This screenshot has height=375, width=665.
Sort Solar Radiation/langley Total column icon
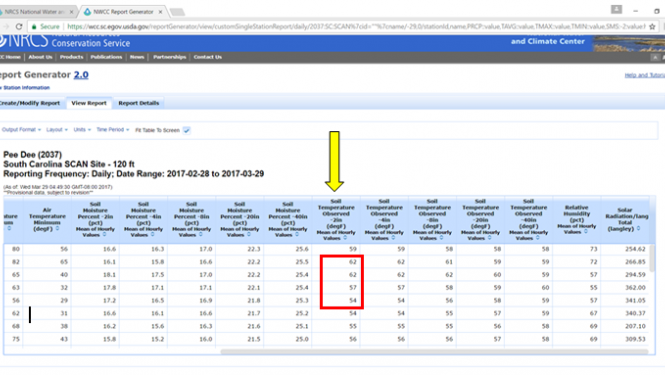click(638, 229)
